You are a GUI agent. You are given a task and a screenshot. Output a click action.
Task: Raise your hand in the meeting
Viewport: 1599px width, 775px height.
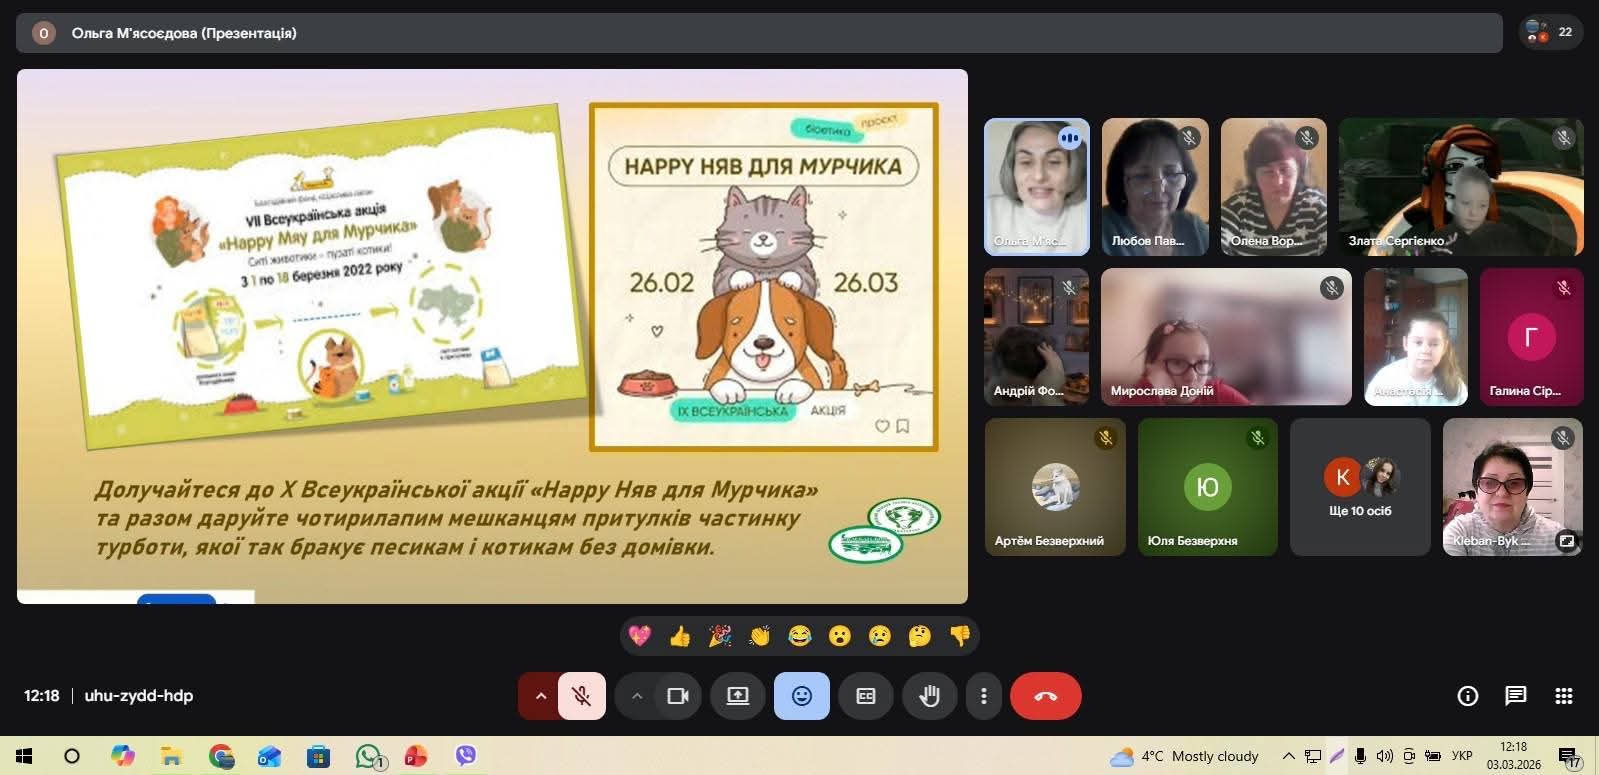tap(930, 696)
